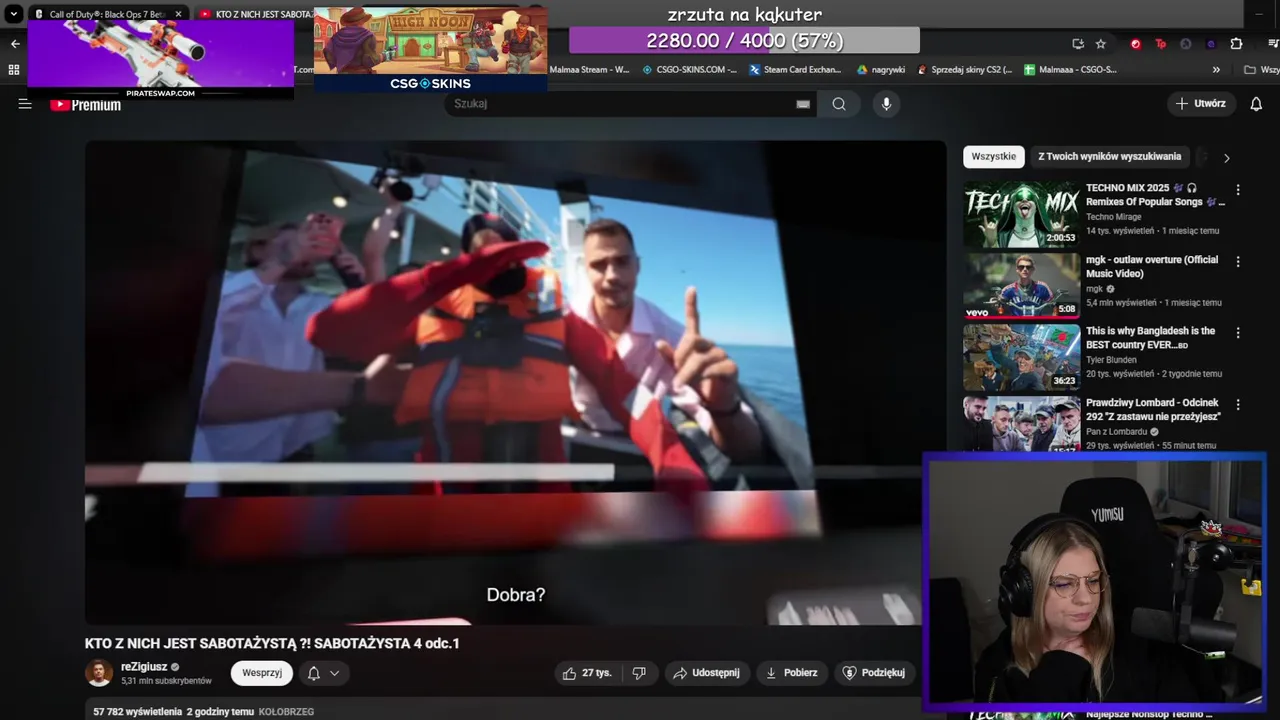Open the Prawdziwy Lombard video thumbnail
Screen dimensions: 1280x720
pos(1021,424)
